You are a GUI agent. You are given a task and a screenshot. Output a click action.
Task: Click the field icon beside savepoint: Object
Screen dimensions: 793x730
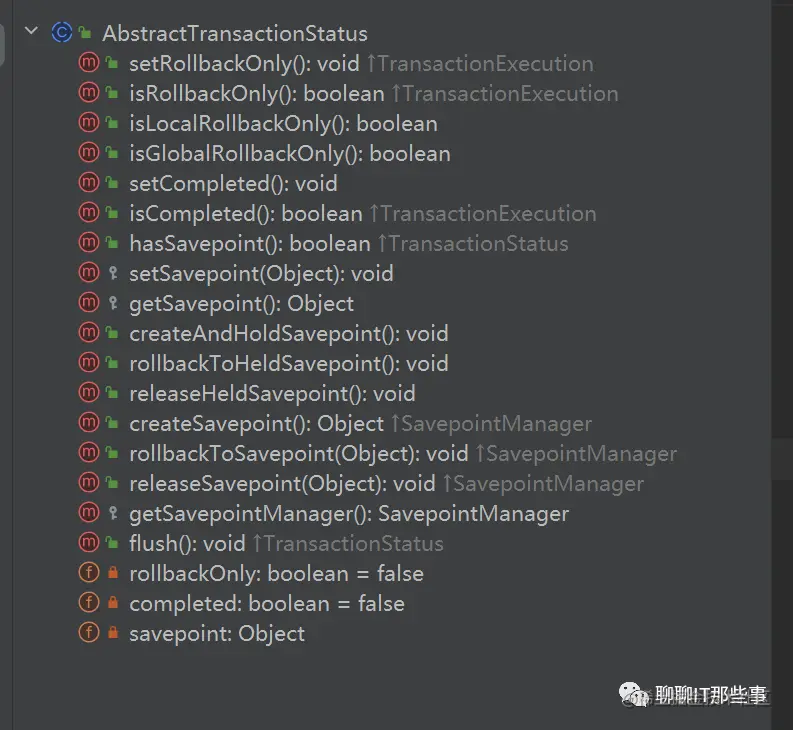(89, 632)
